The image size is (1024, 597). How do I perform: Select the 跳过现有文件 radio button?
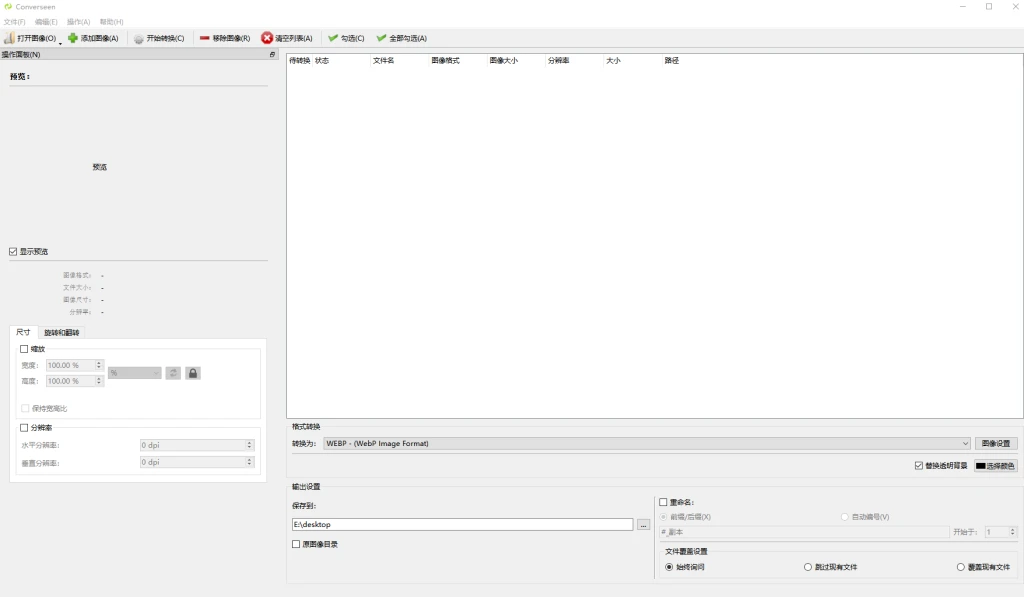pyautogui.click(x=808, y=567)
